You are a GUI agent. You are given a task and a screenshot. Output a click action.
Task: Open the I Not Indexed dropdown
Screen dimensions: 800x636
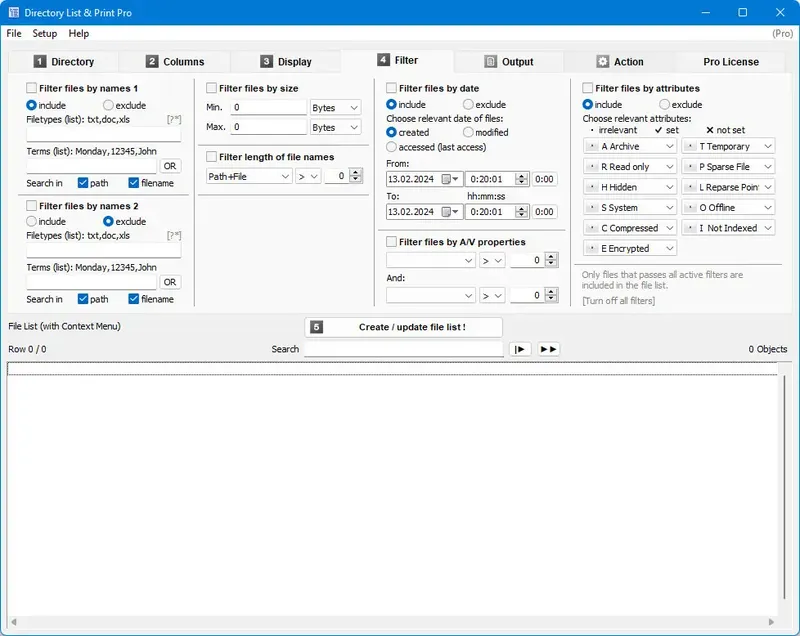pos(728,228)
